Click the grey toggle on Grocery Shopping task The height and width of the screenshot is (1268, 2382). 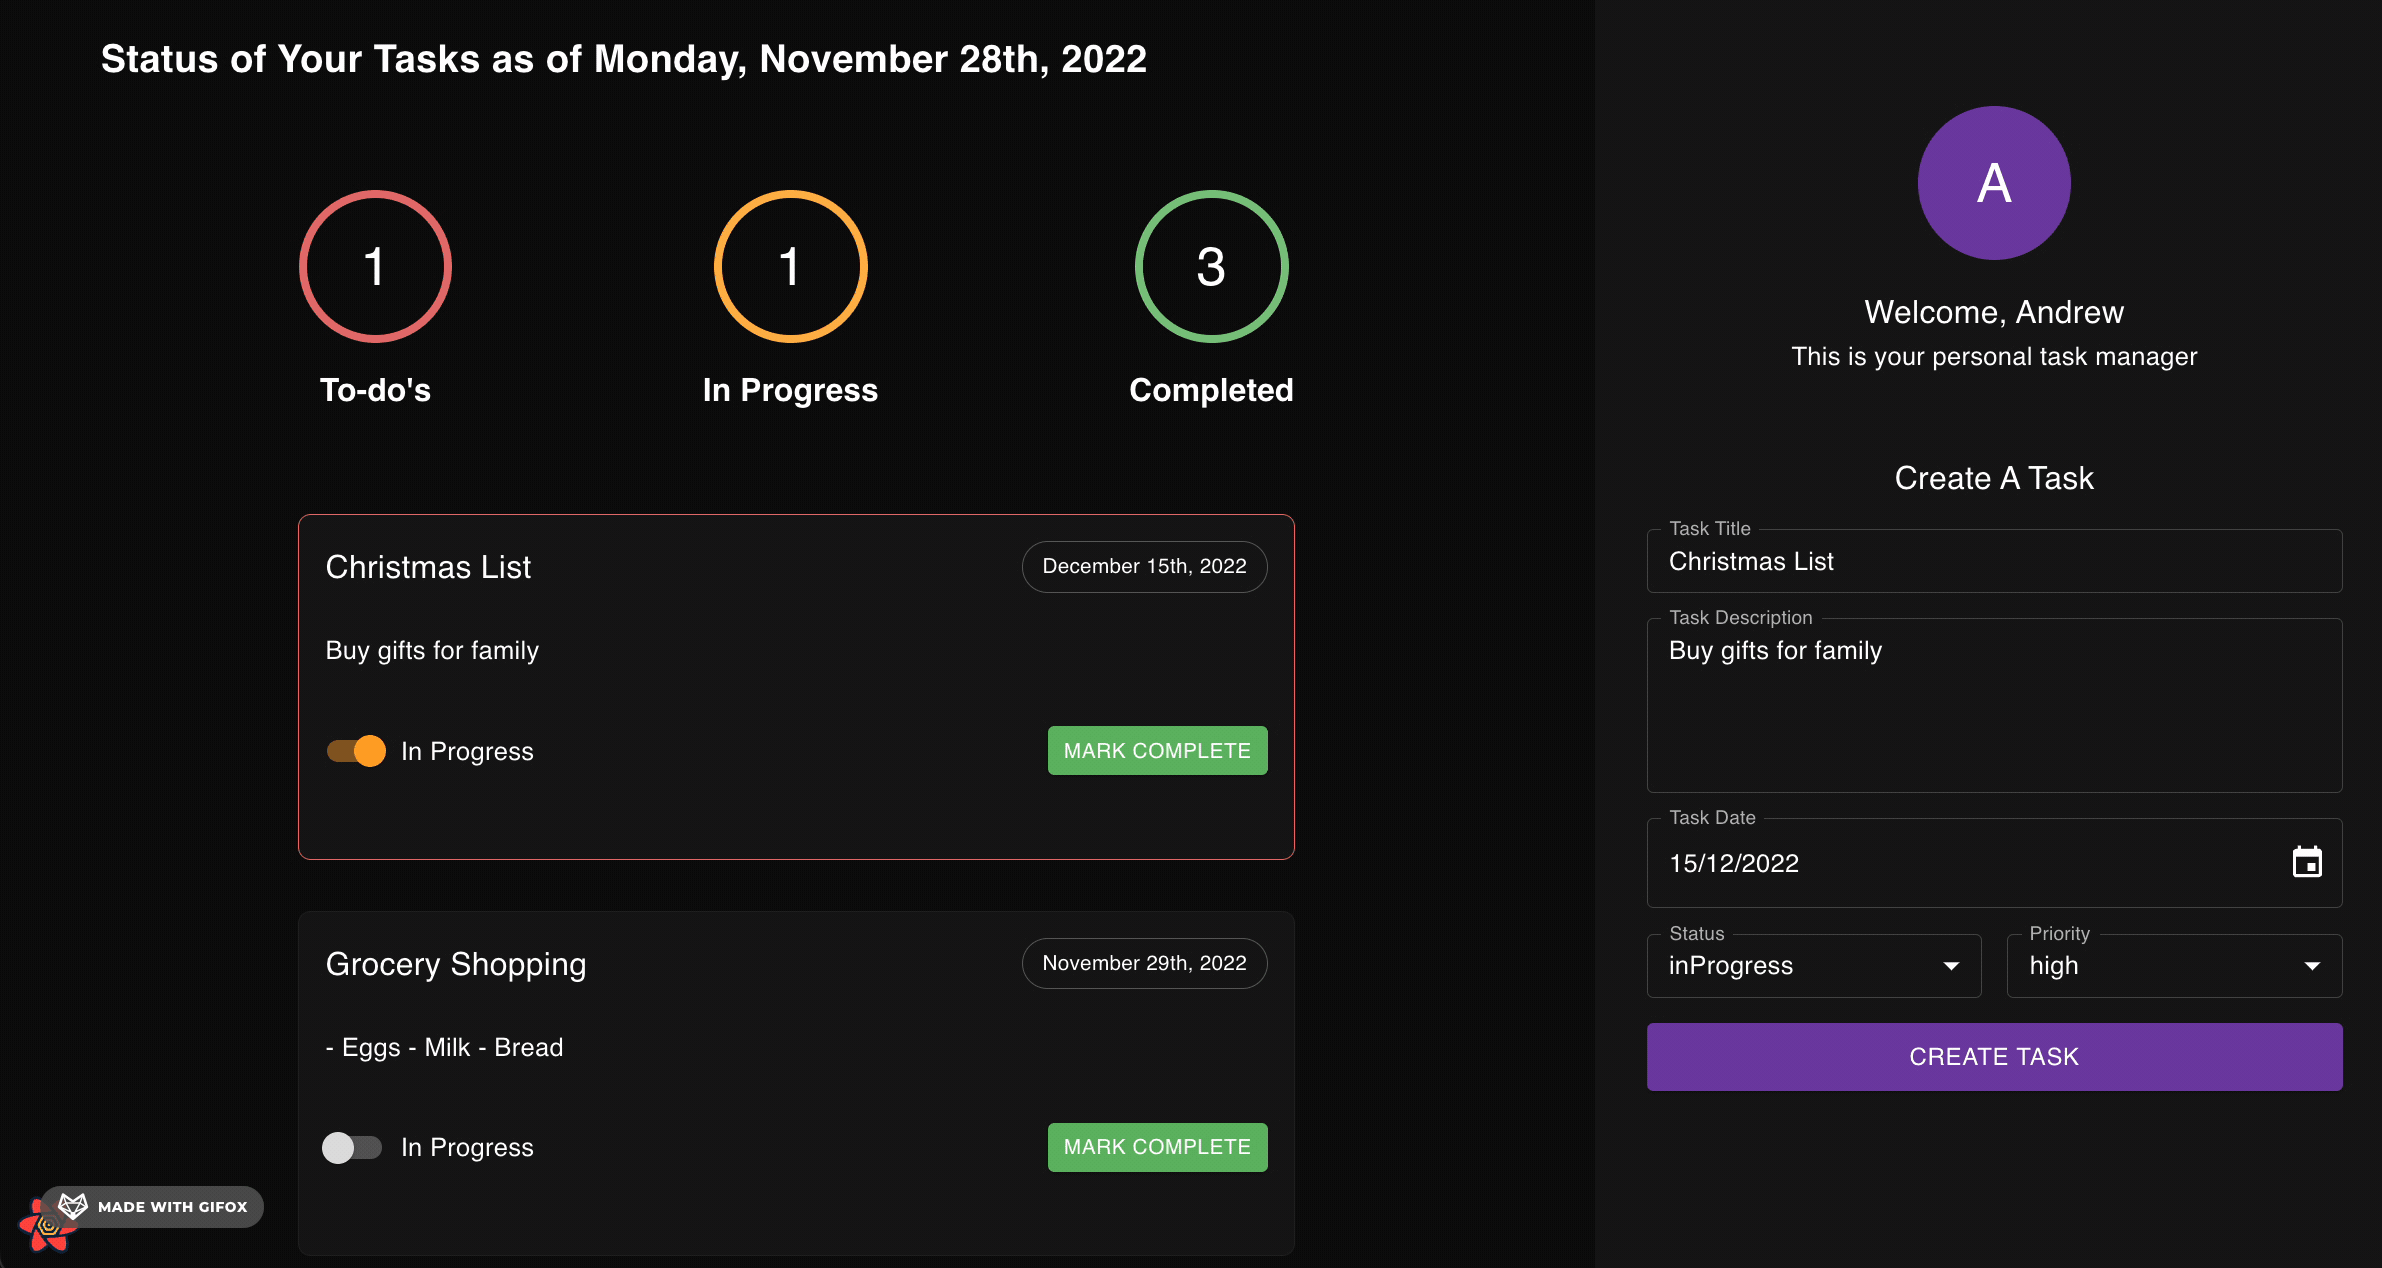351,1147
